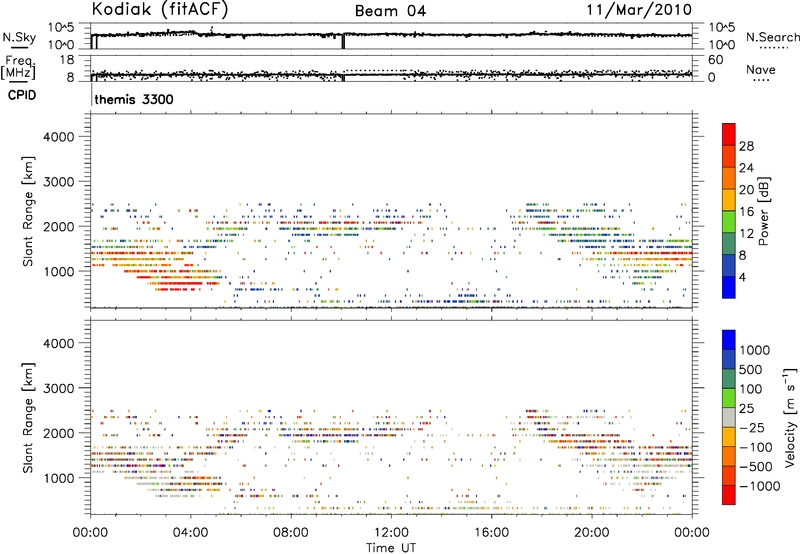Click the '100' label on velocity colorbar
800x554 pixels.
tap(750, 389)
